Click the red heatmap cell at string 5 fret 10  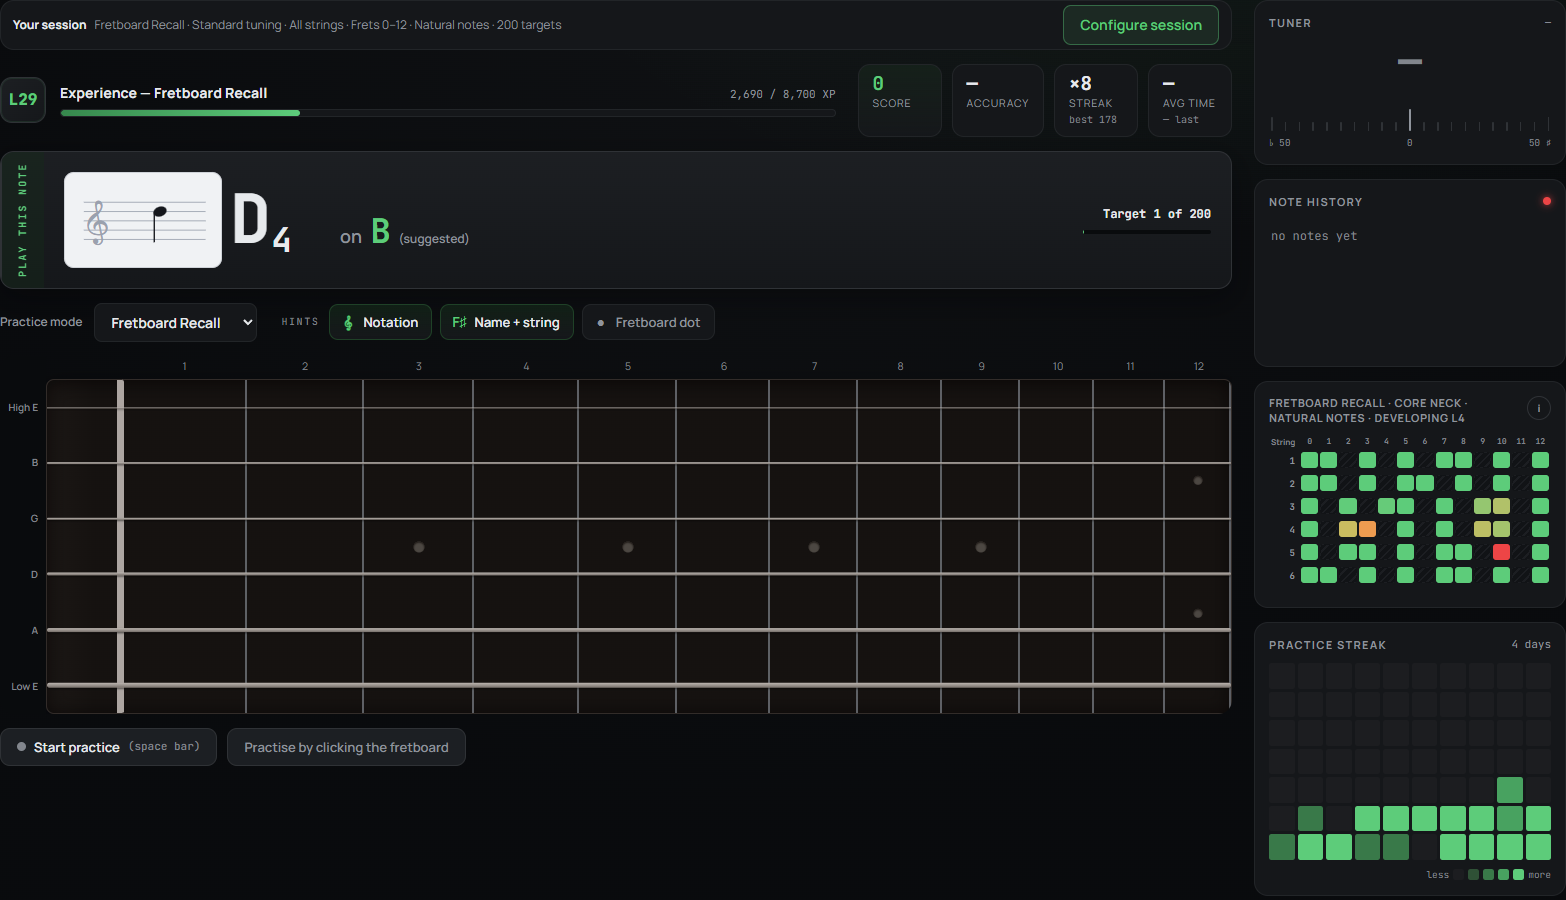pyautogui.click(x=1501, y=552)
